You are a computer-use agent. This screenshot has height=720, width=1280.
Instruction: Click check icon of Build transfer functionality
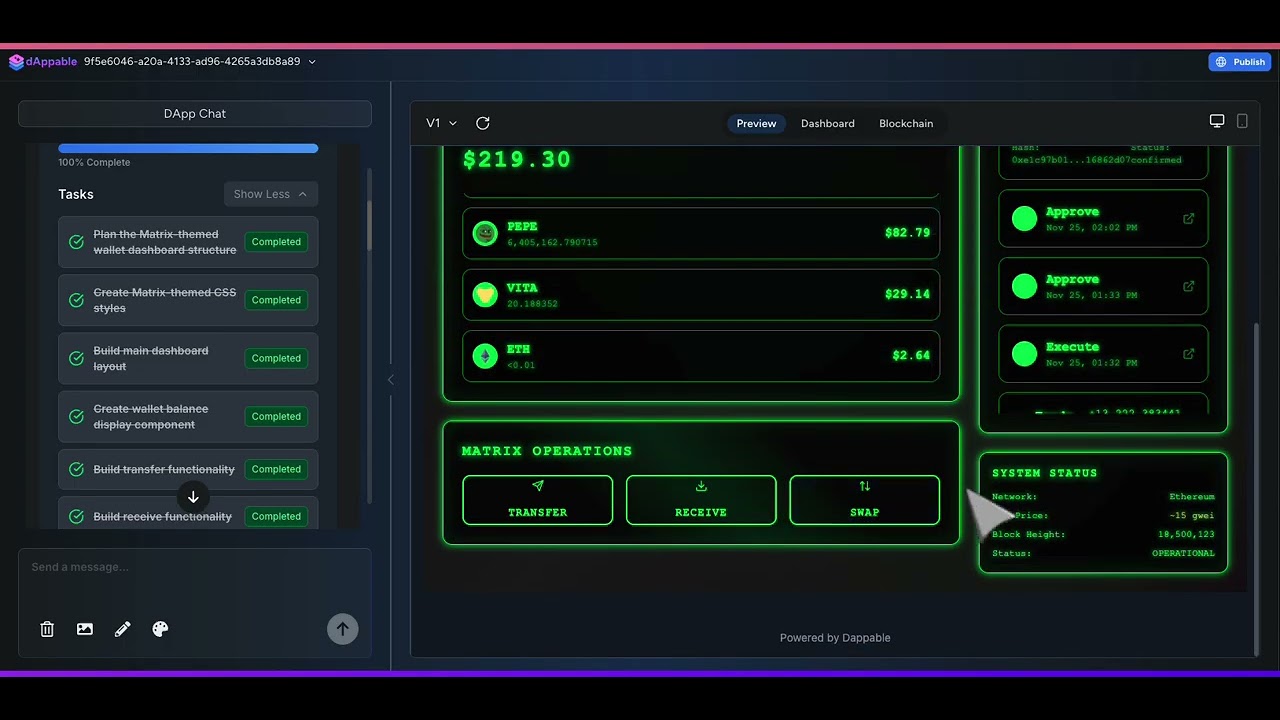[x=76, y=469]
